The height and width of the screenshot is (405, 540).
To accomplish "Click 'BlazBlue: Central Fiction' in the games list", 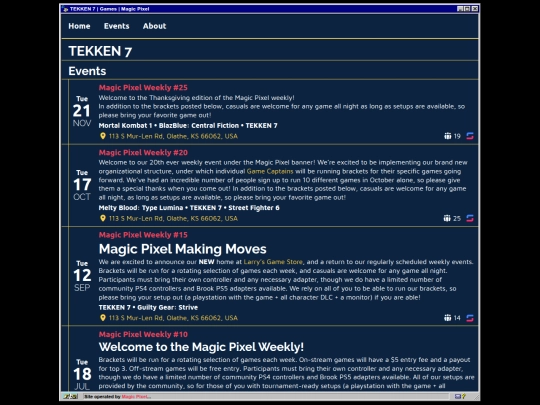I will click(199, 126).
